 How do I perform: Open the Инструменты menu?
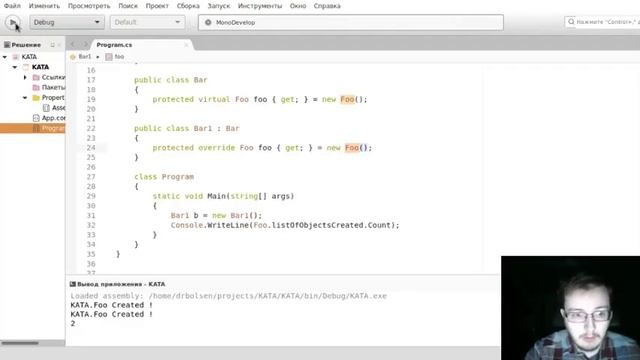click(260, 6)
